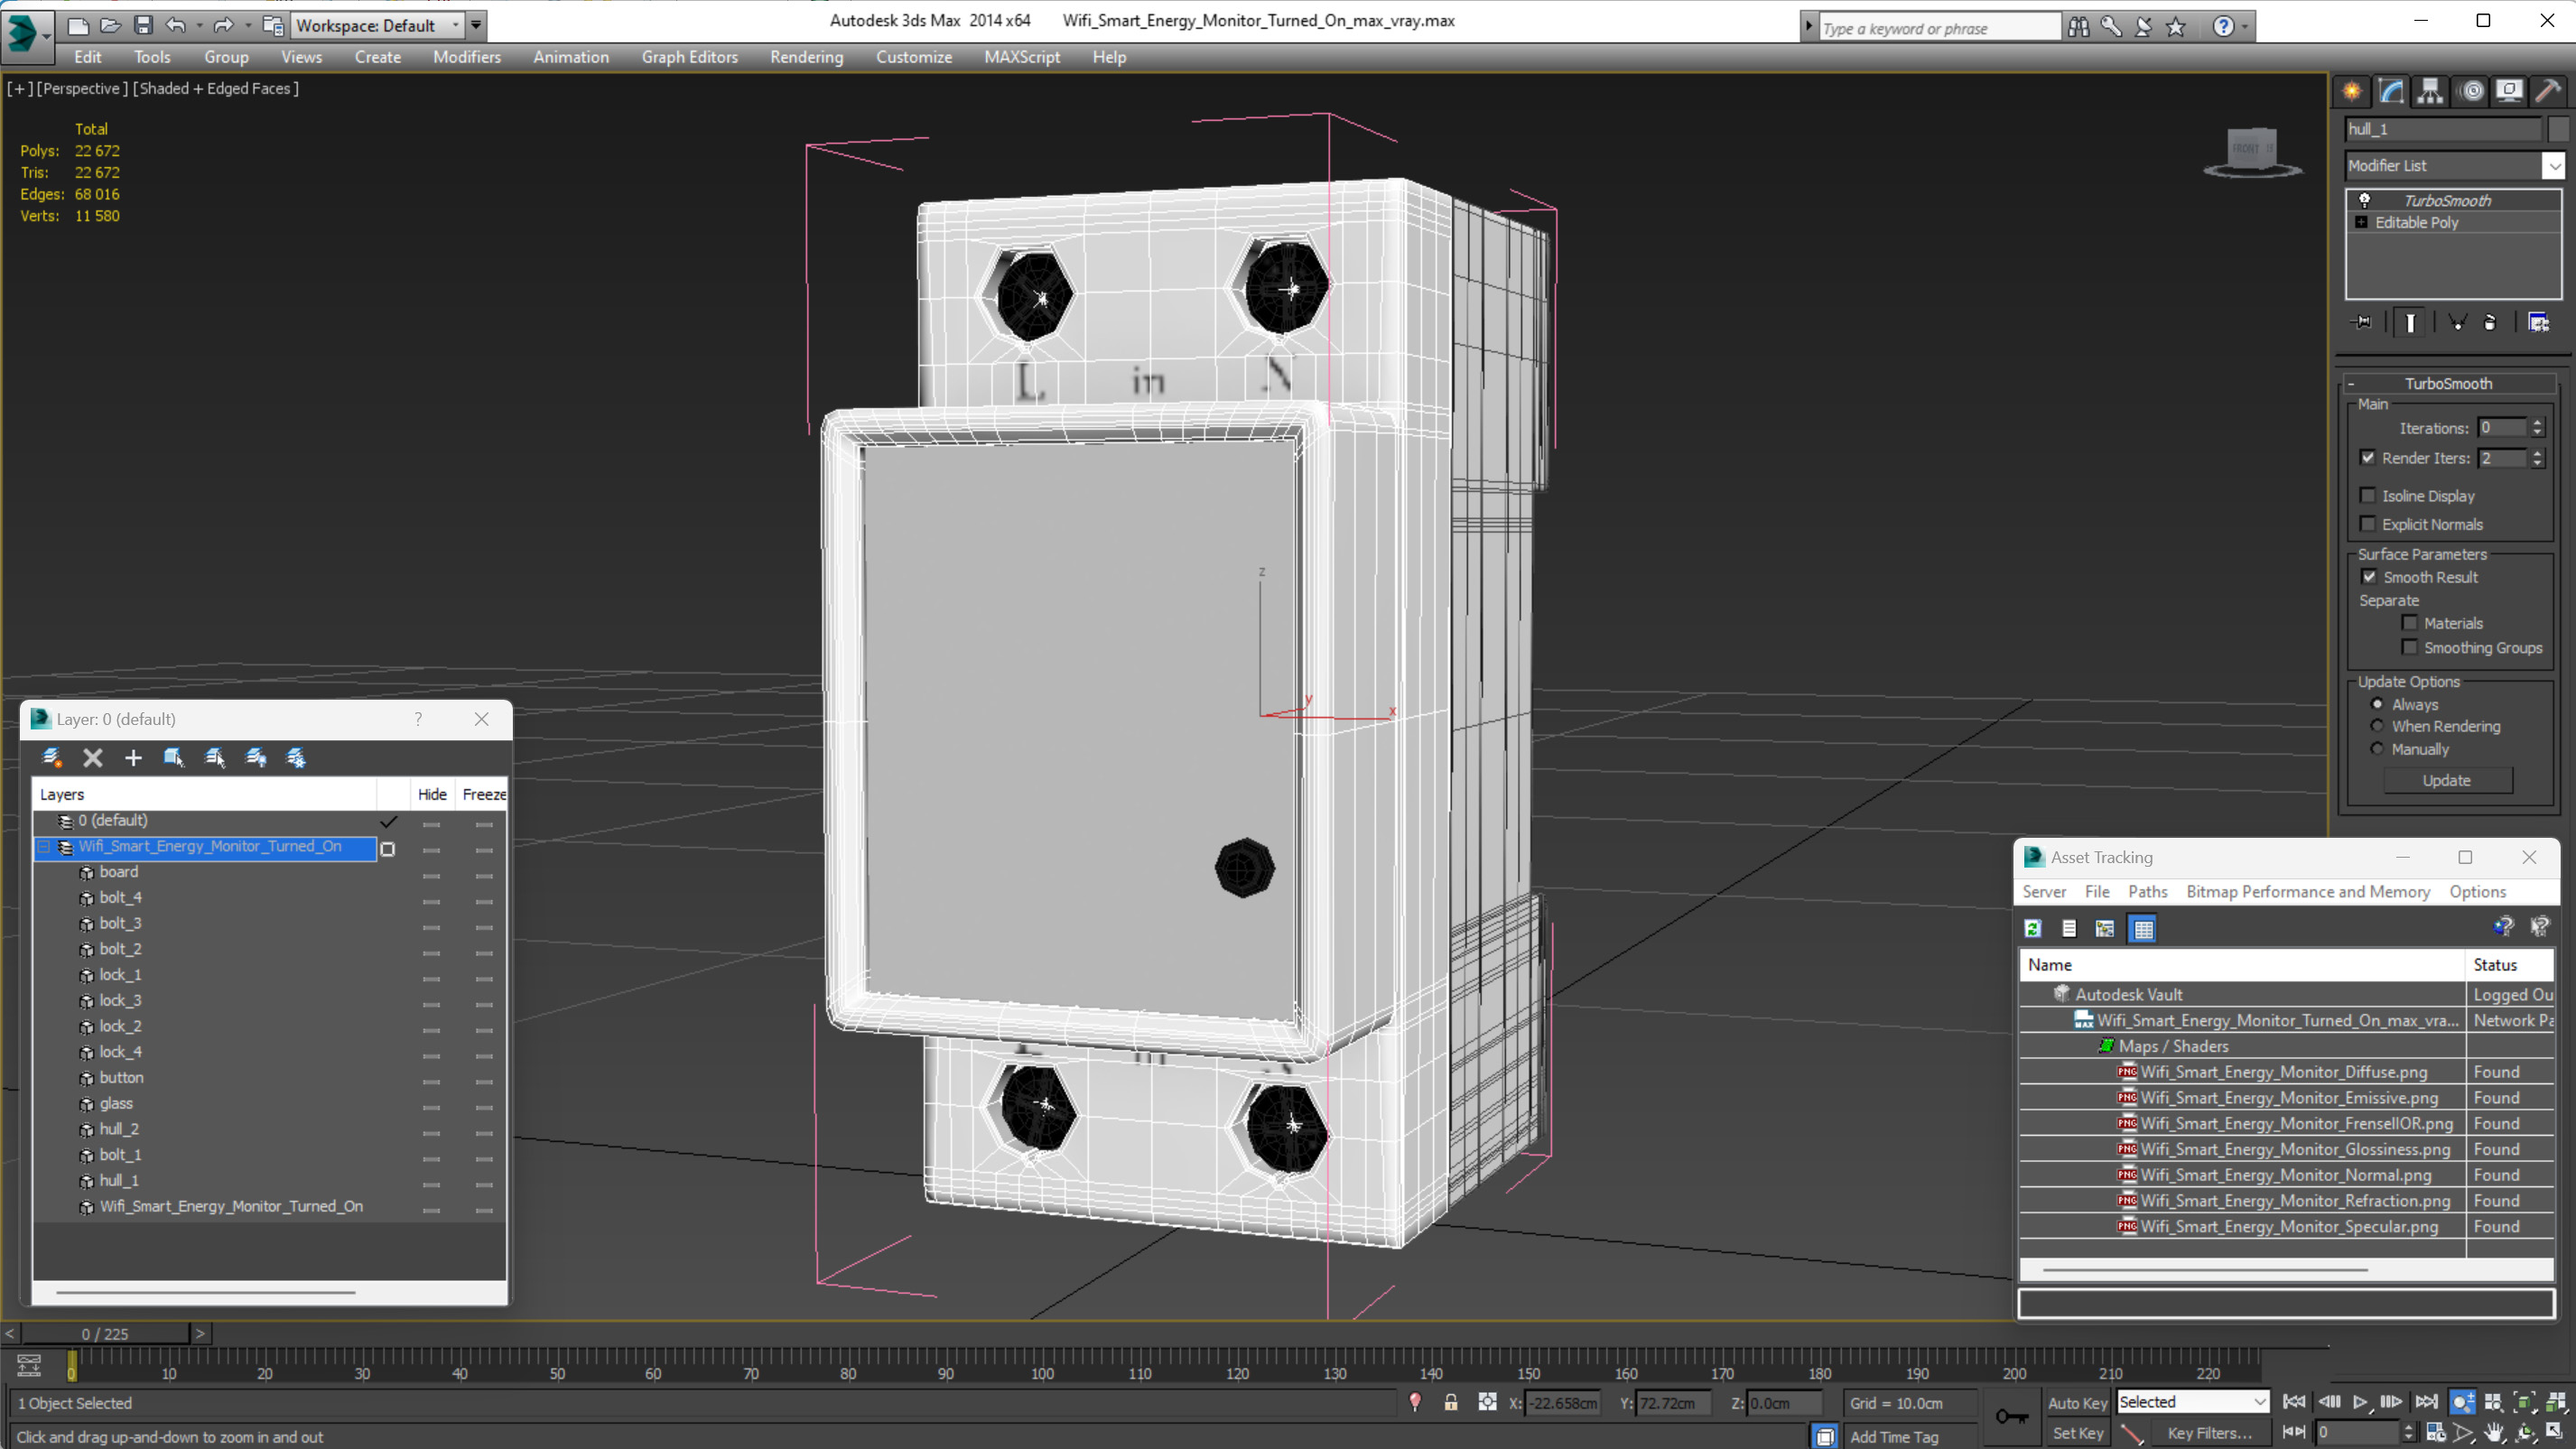Image resolution: width=2576 pixels, height=1449 pixels.
Task: Click the Pin Stack icon
Action: tap(2362, 322)
